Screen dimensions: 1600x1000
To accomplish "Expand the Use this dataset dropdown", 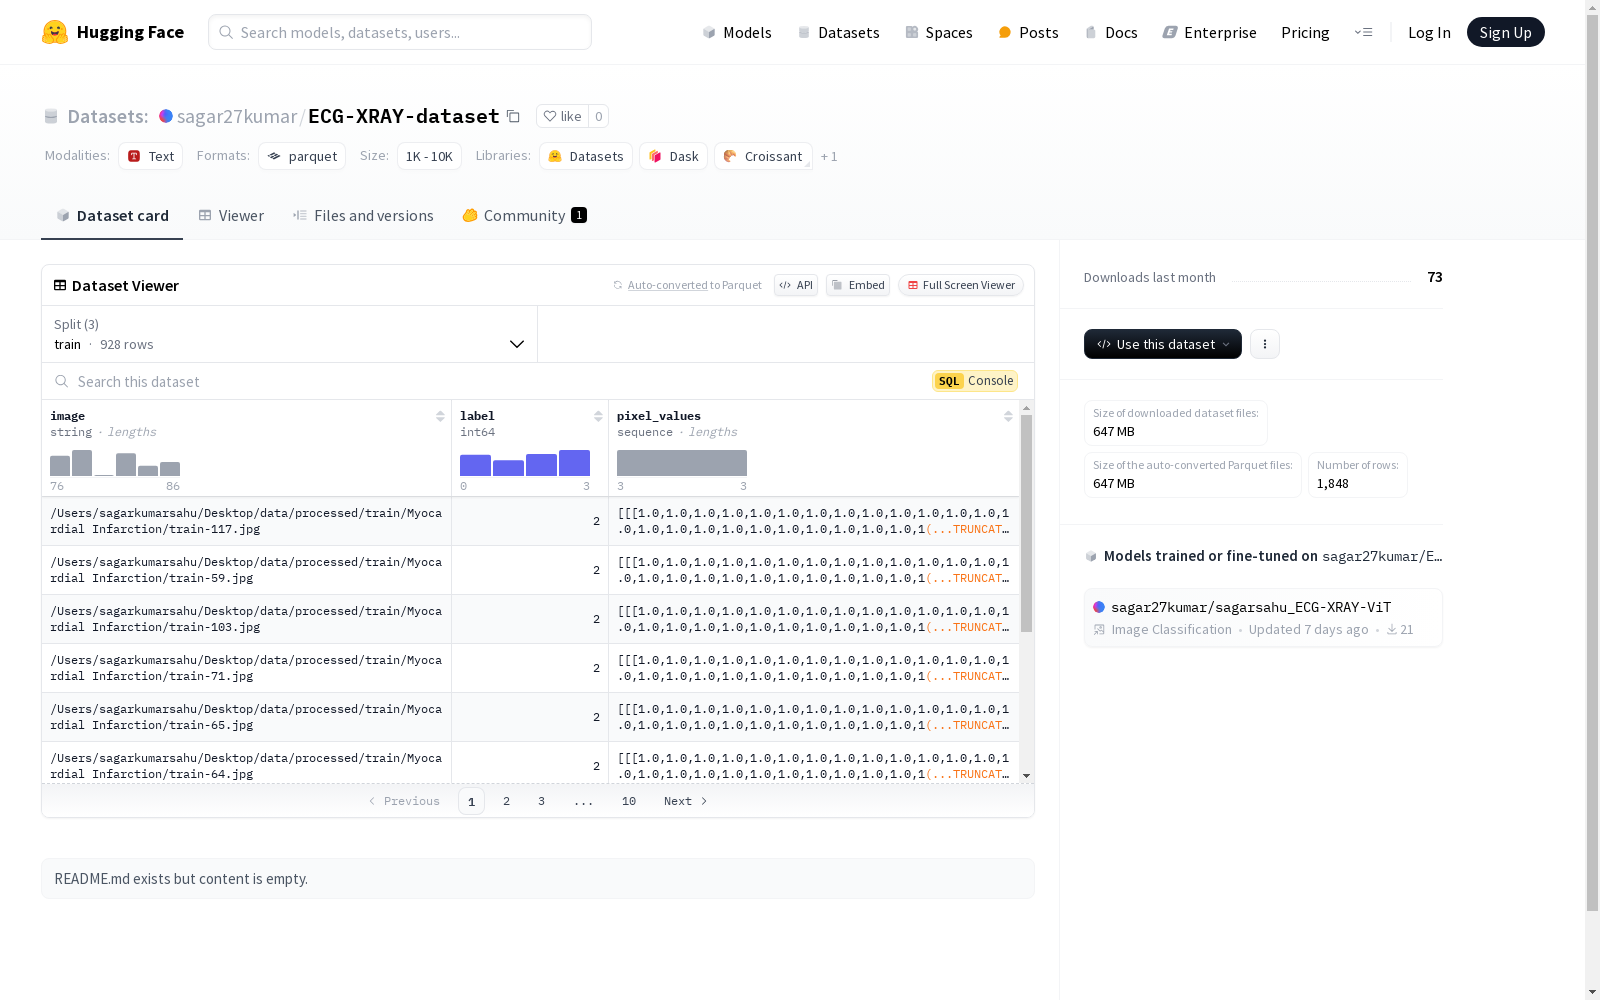I will click(x=1163, y=344).
